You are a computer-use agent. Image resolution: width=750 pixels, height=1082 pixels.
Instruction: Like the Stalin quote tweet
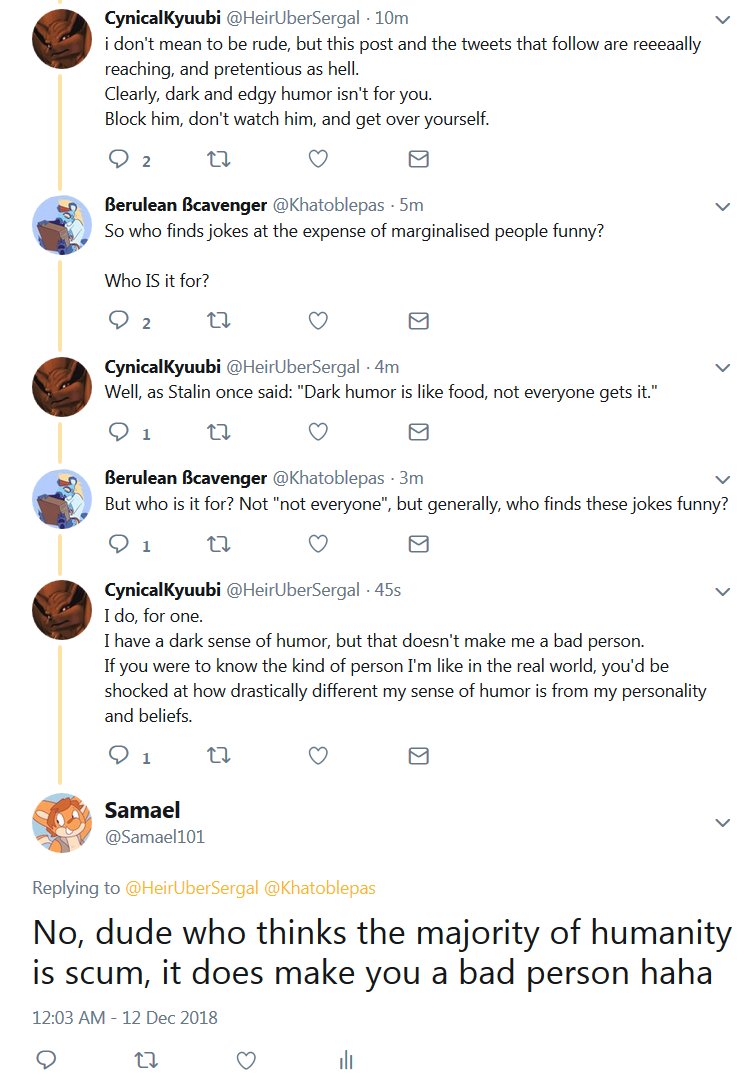pos(317,432)
